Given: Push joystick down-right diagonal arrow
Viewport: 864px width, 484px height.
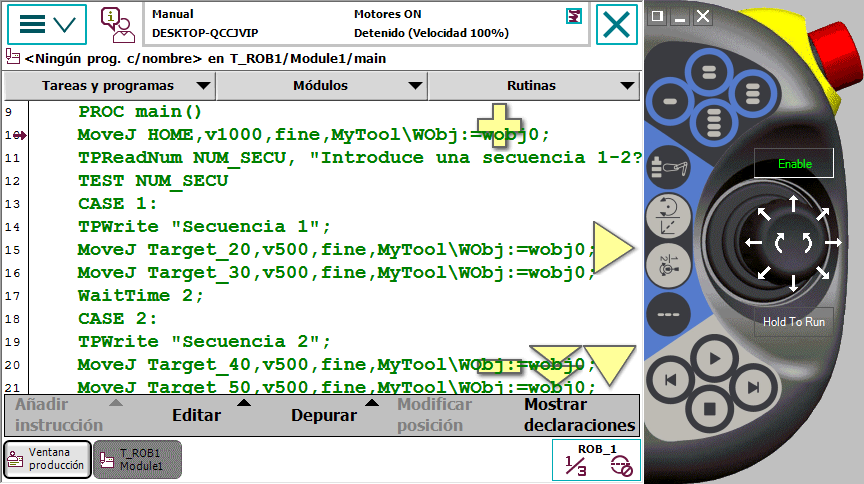Looking at the screenshot, I should click(x=823, y=272).
